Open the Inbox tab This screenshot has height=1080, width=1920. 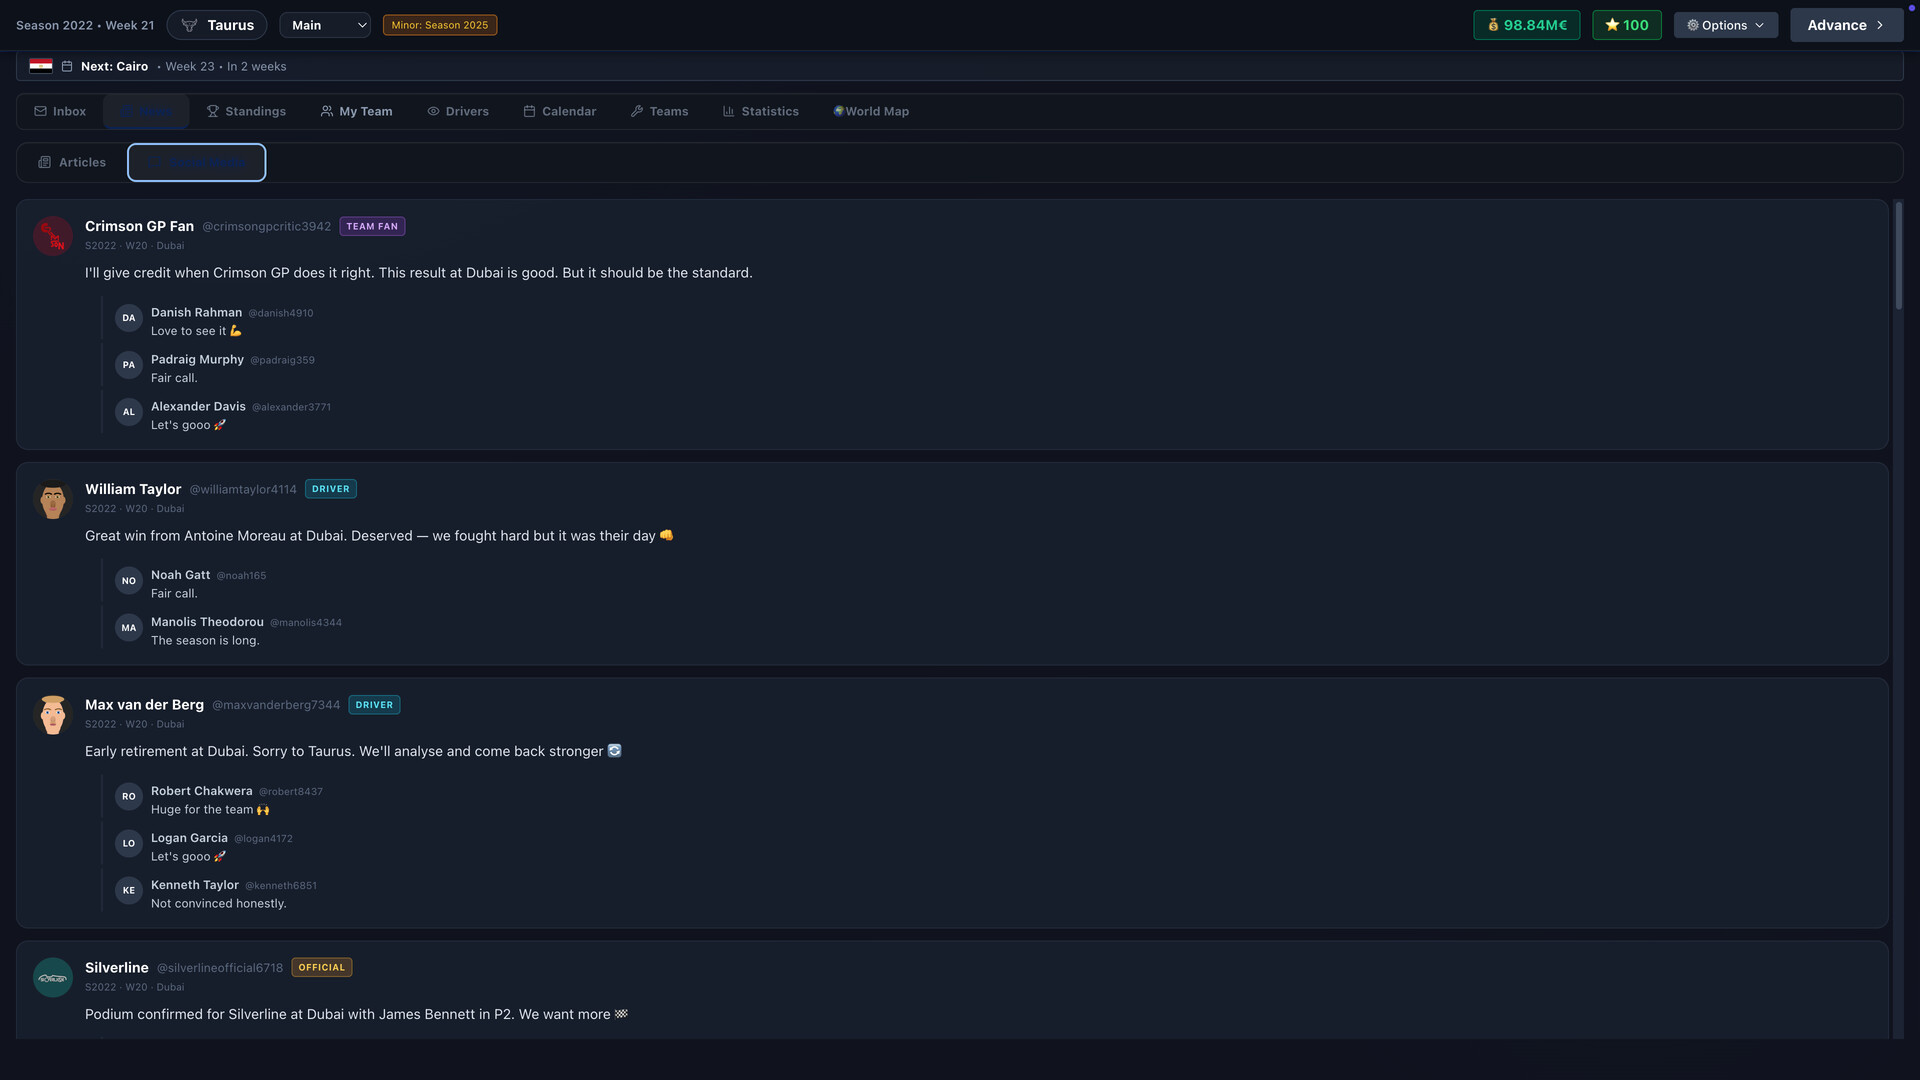pos(60,111)
